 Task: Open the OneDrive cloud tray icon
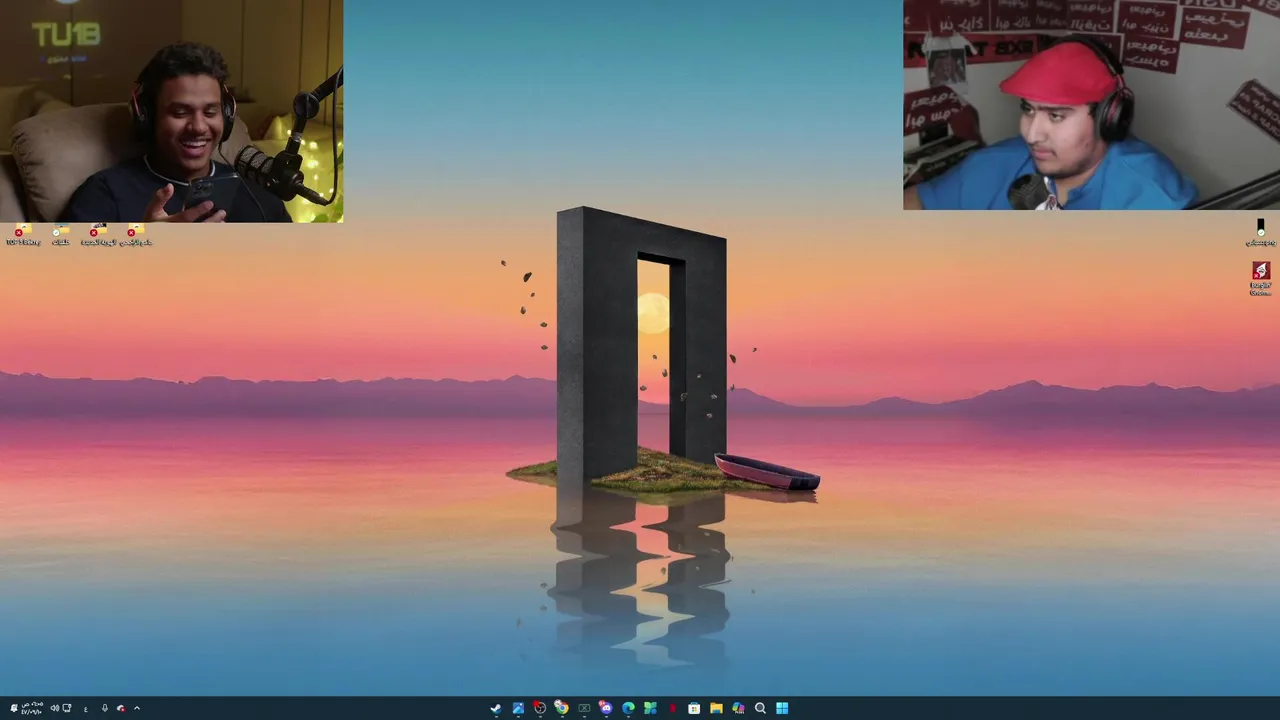pos(121,708)
